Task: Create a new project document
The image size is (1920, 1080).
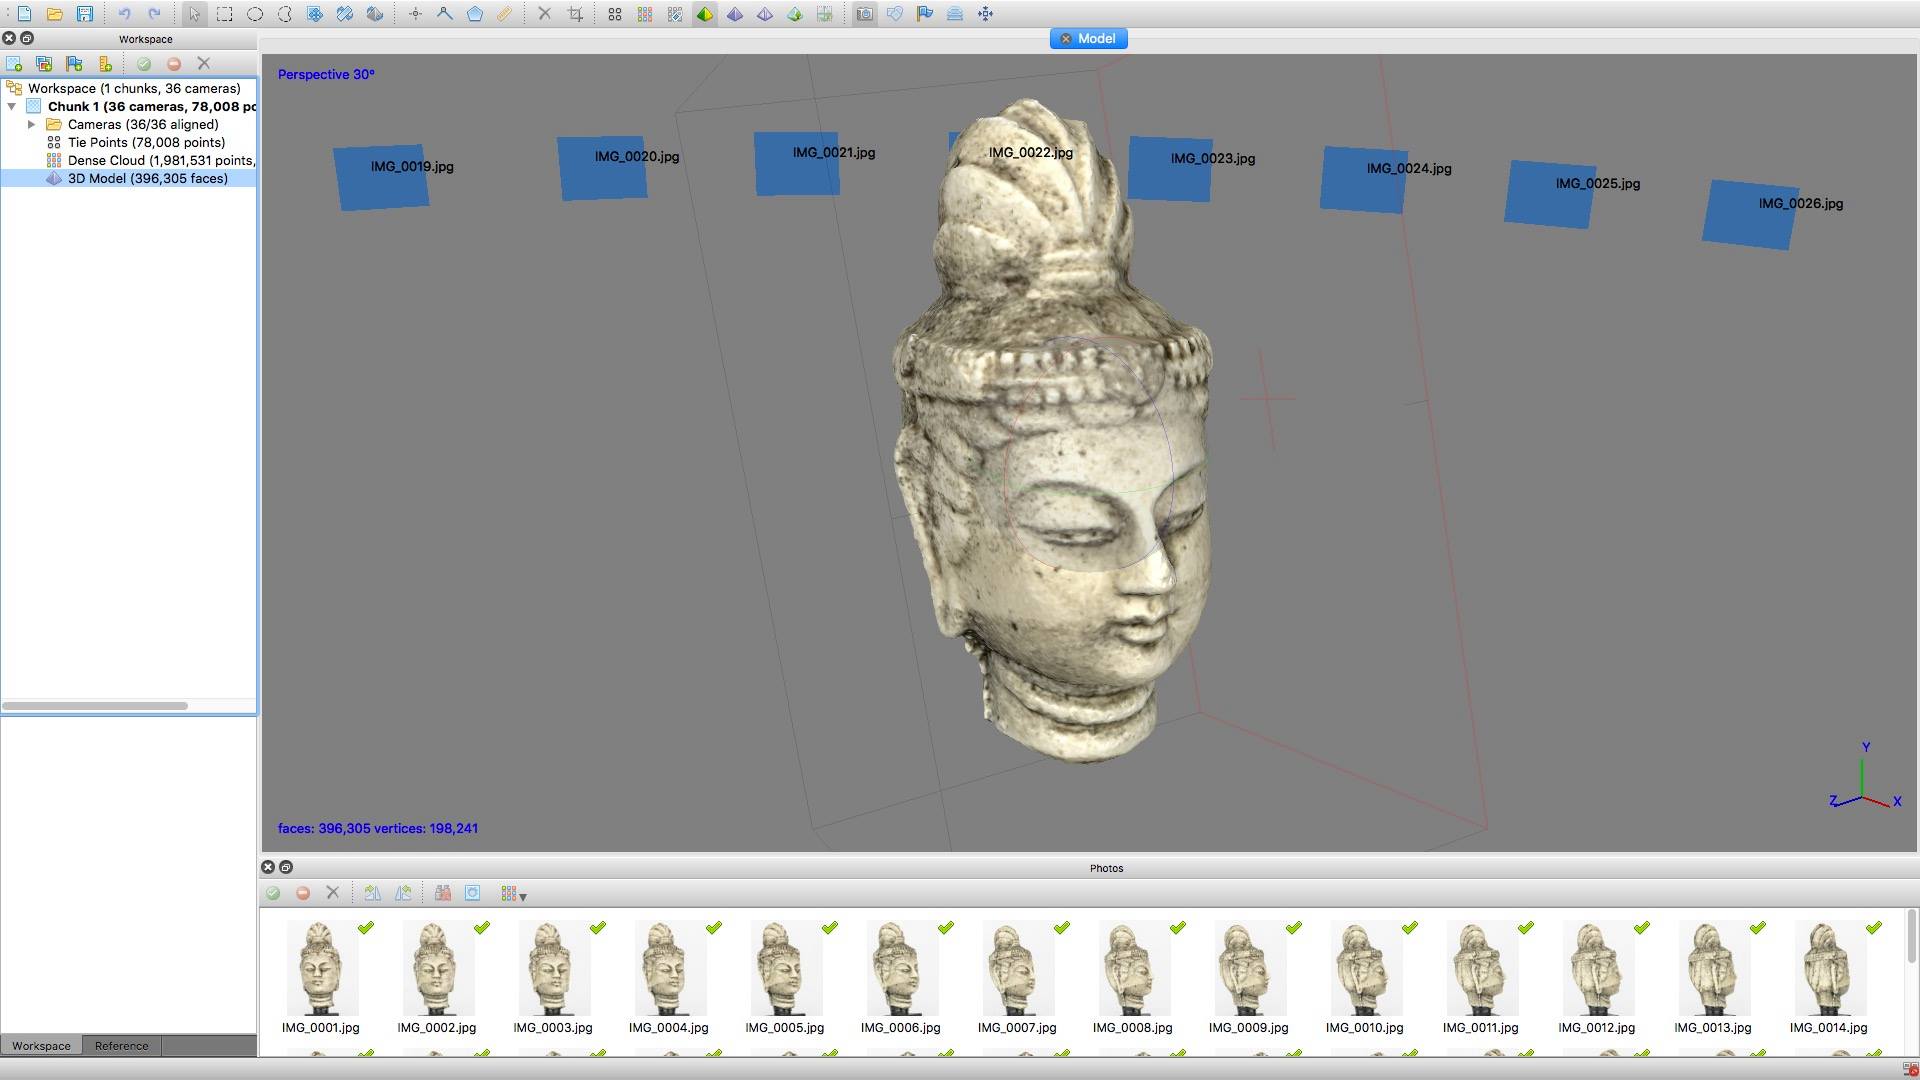Action: pos(24,14)
